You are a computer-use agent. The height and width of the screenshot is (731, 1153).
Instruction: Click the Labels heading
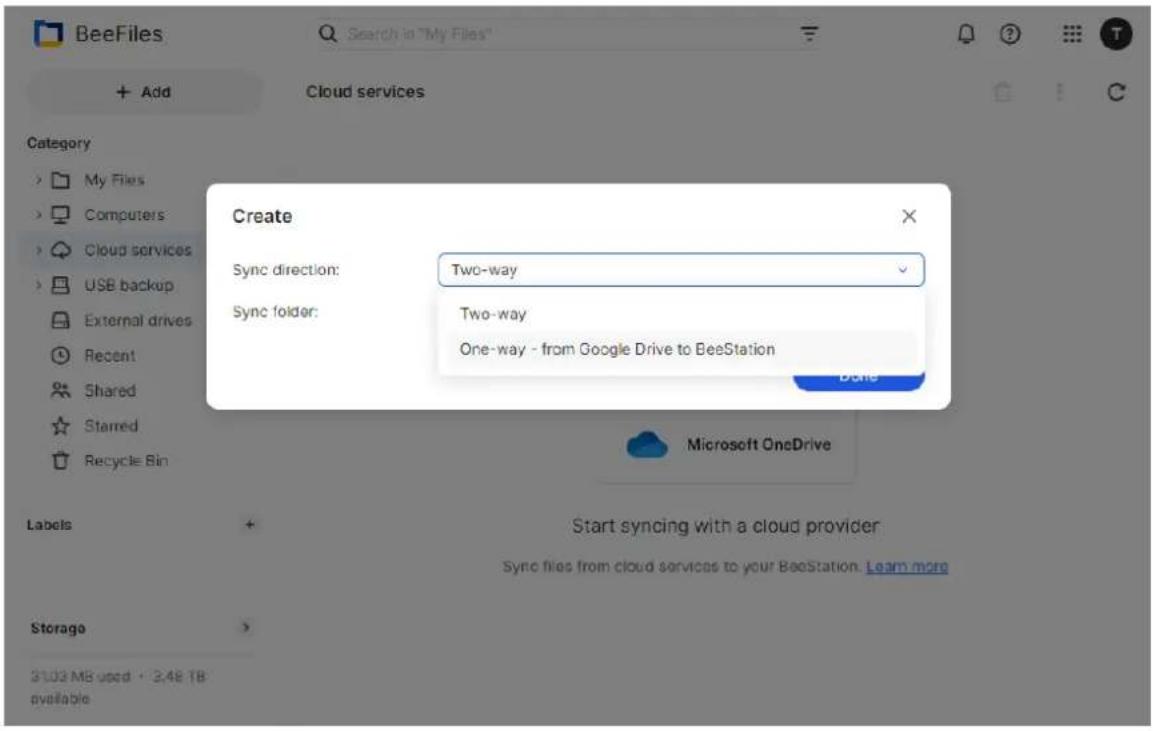(x=49, y=525)
